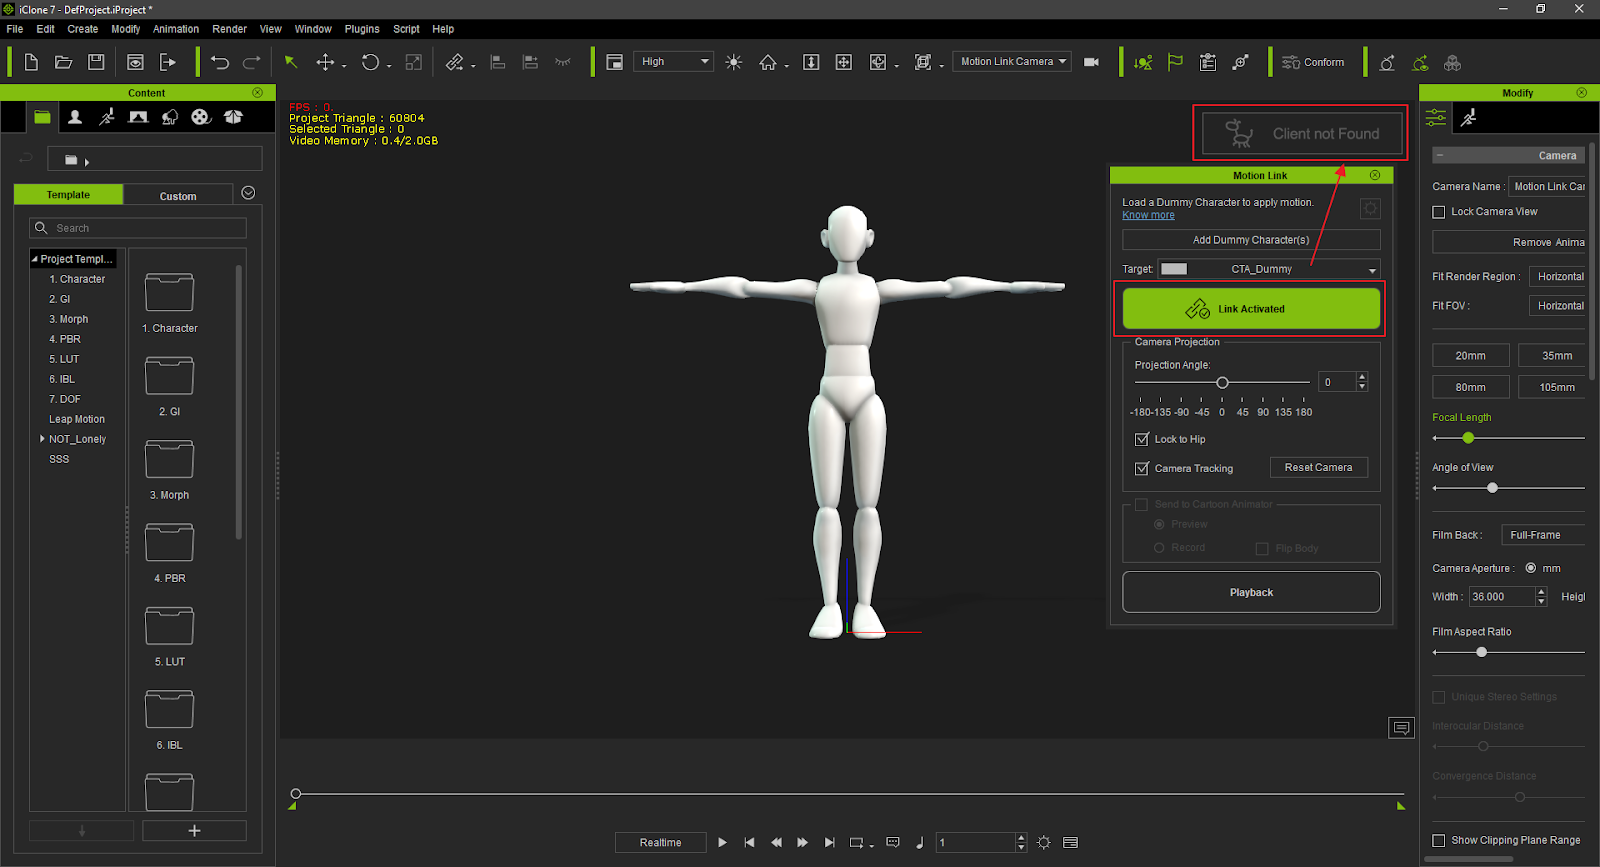Toggle Unique Stereo Settings checkbox
This screenshot has width=1600, height=867.
tap(1439, 697)
